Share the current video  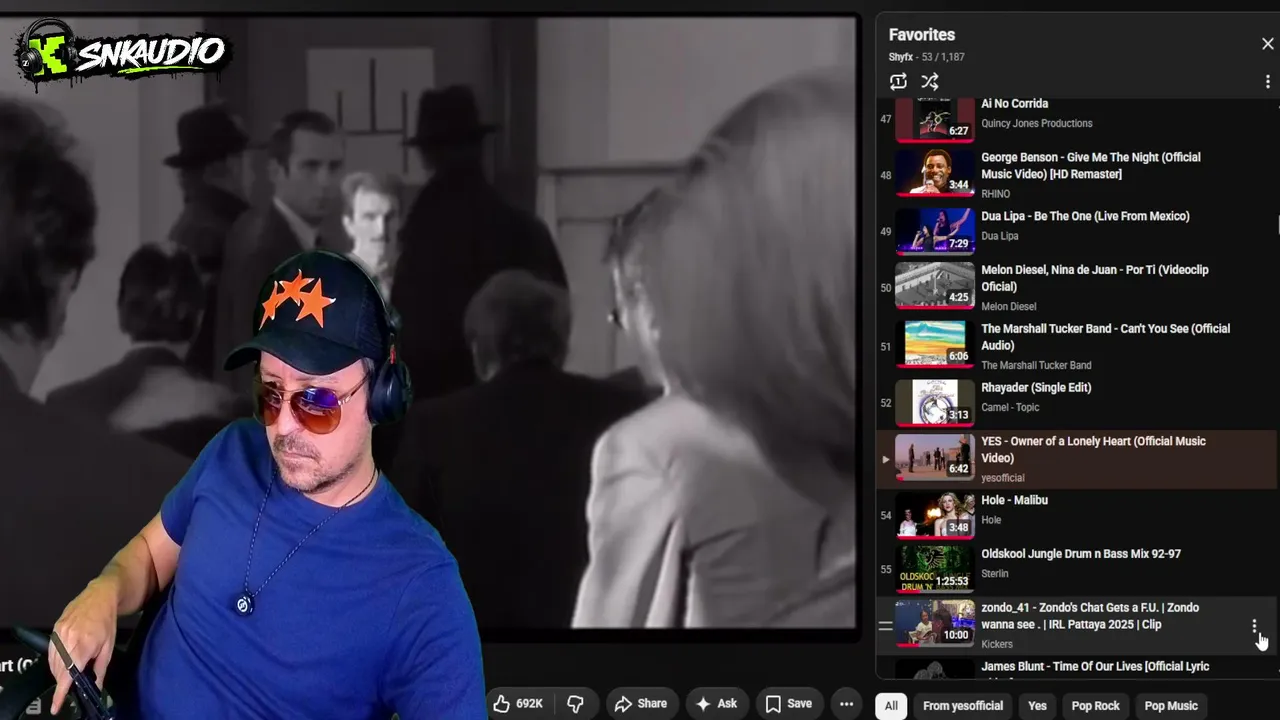(x=641, y=704)
